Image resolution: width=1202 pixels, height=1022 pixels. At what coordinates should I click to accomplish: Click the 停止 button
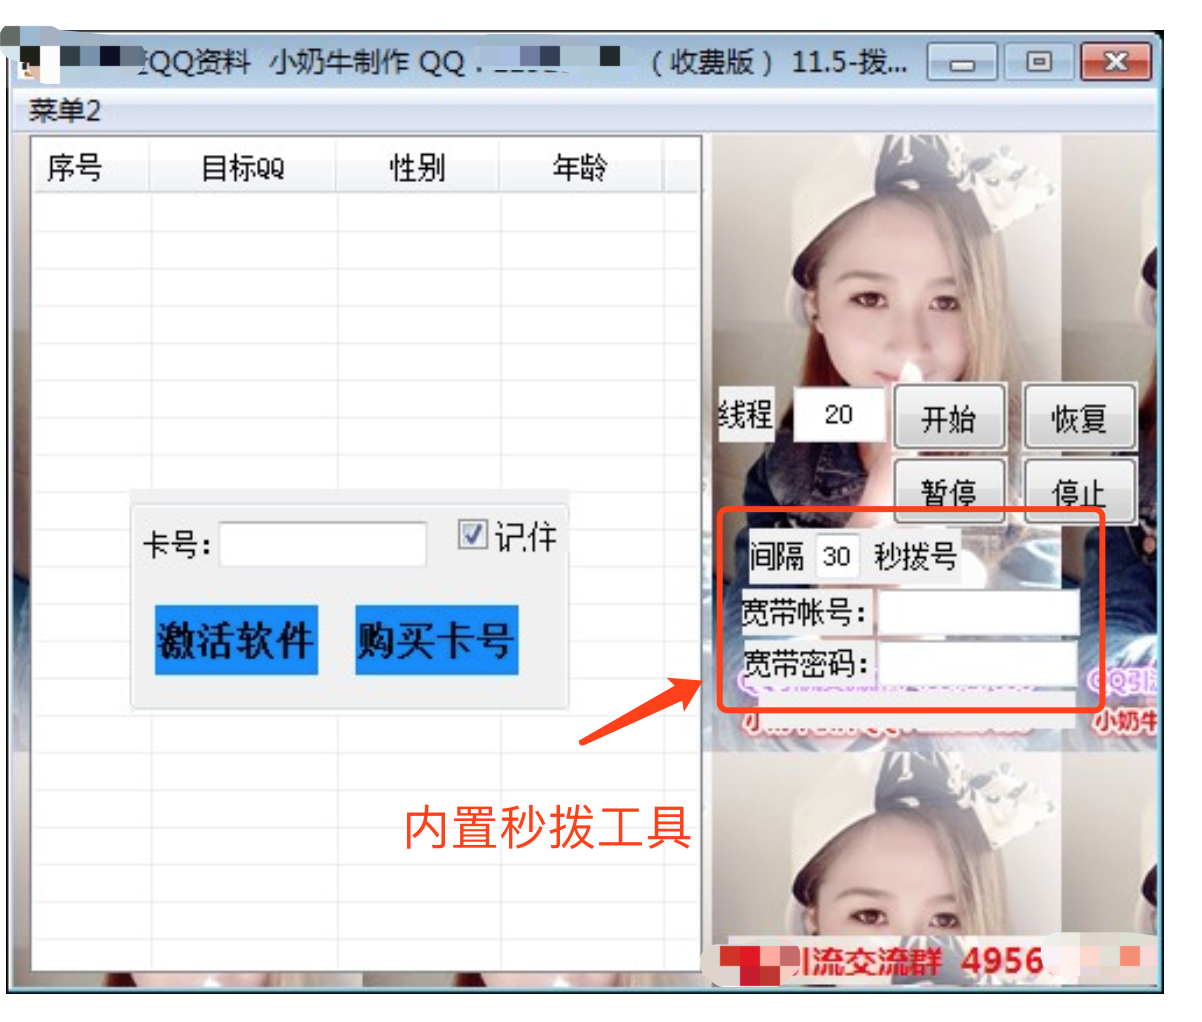pos(1079,489)
